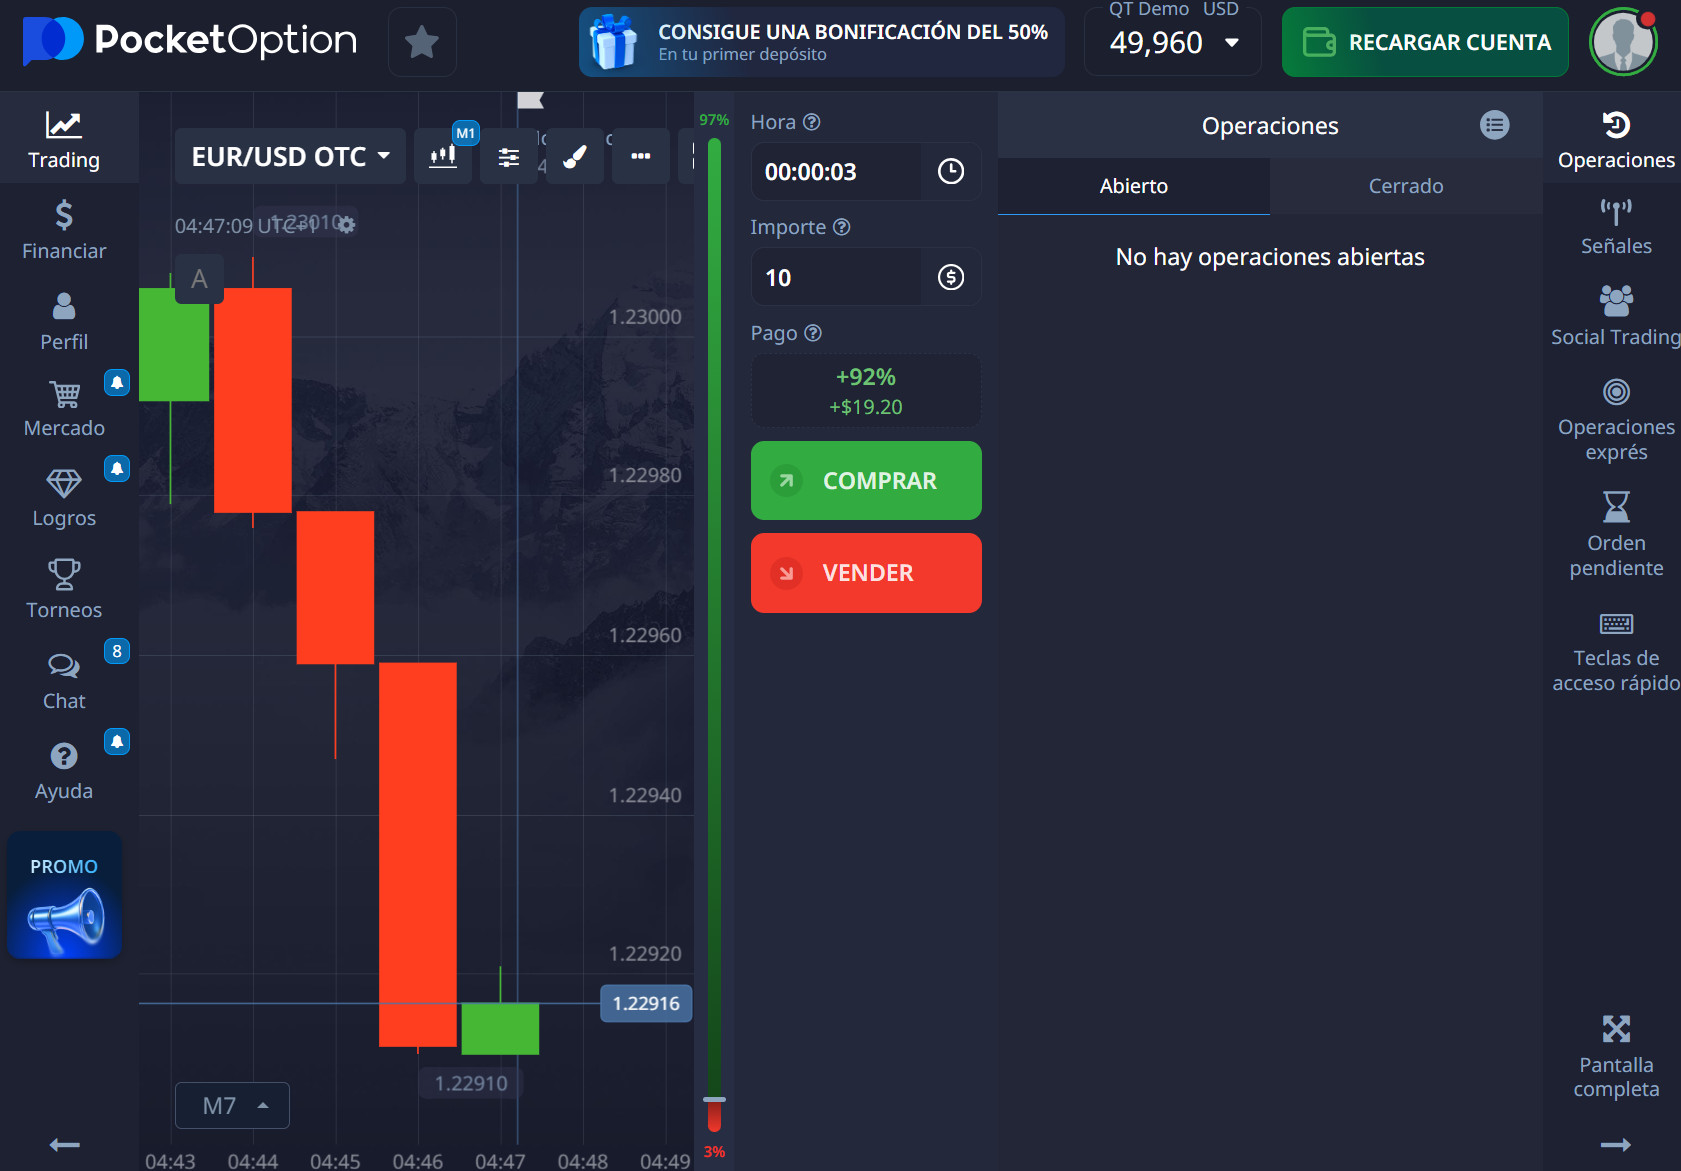Open Perfil in the left sidebar
Image resolution: width=1681 pixels, height=1171 pixels.
pos(64,321)
